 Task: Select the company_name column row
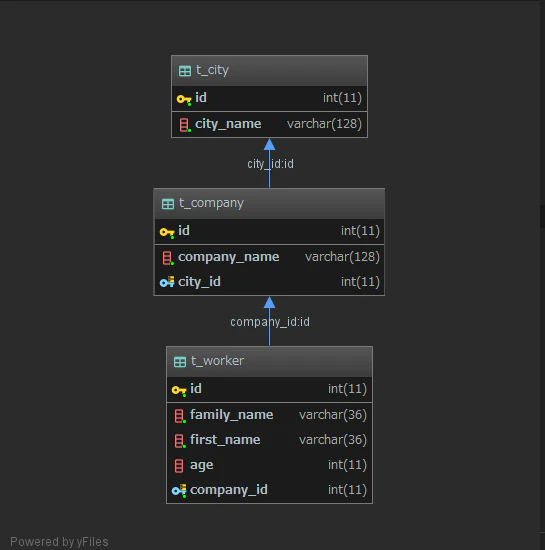coord(269,257)
